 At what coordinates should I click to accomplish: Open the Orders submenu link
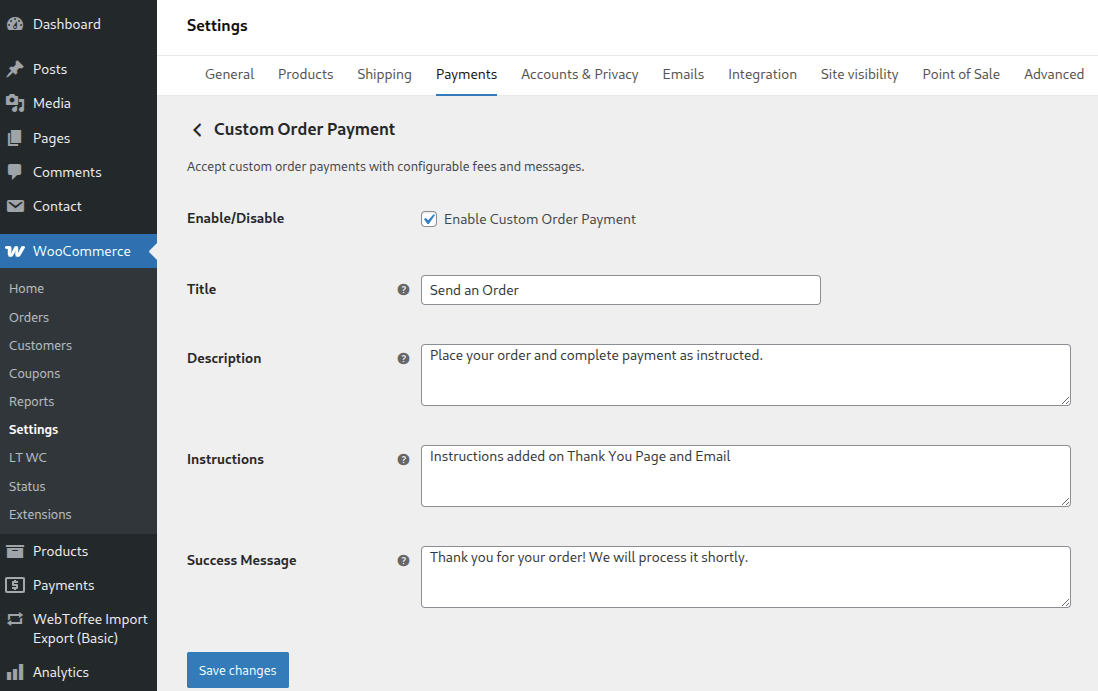(x=29, y=318)
